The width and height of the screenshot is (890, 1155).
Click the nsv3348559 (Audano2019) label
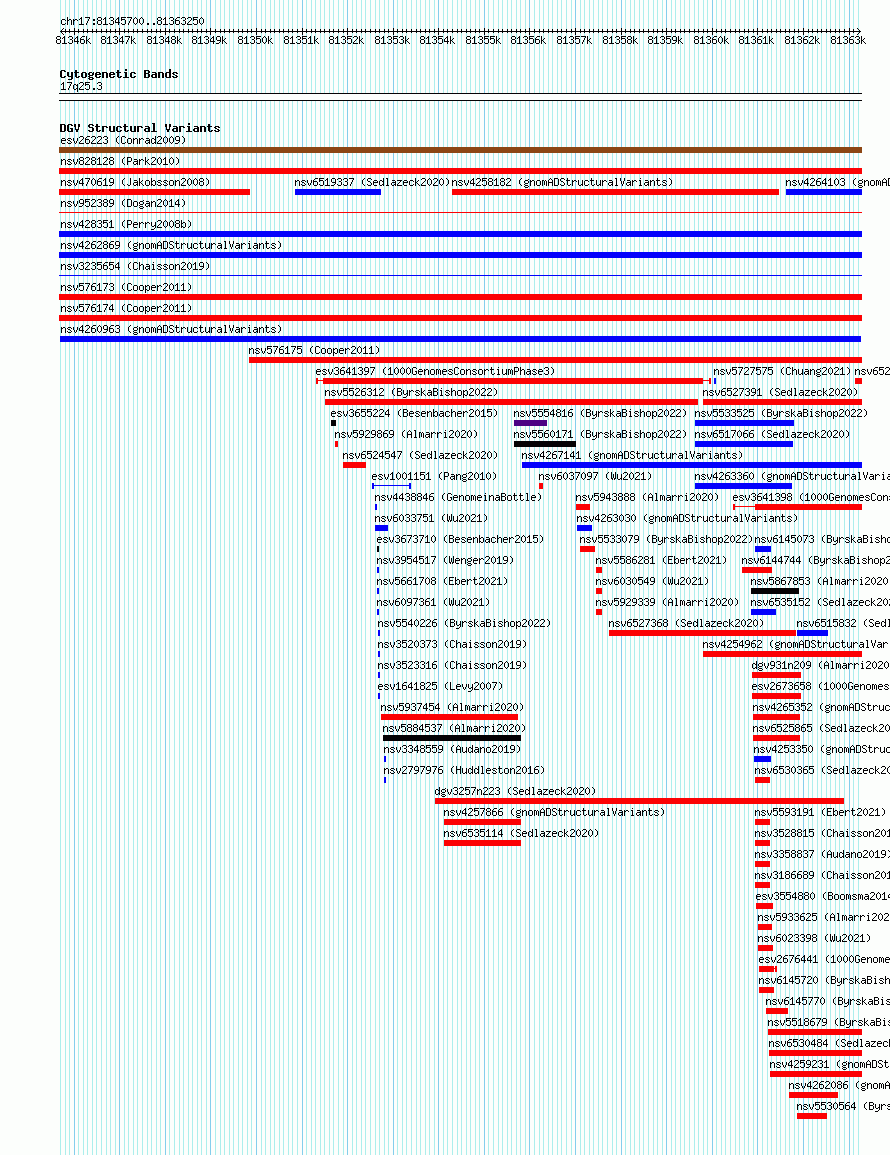pos(452,749)
